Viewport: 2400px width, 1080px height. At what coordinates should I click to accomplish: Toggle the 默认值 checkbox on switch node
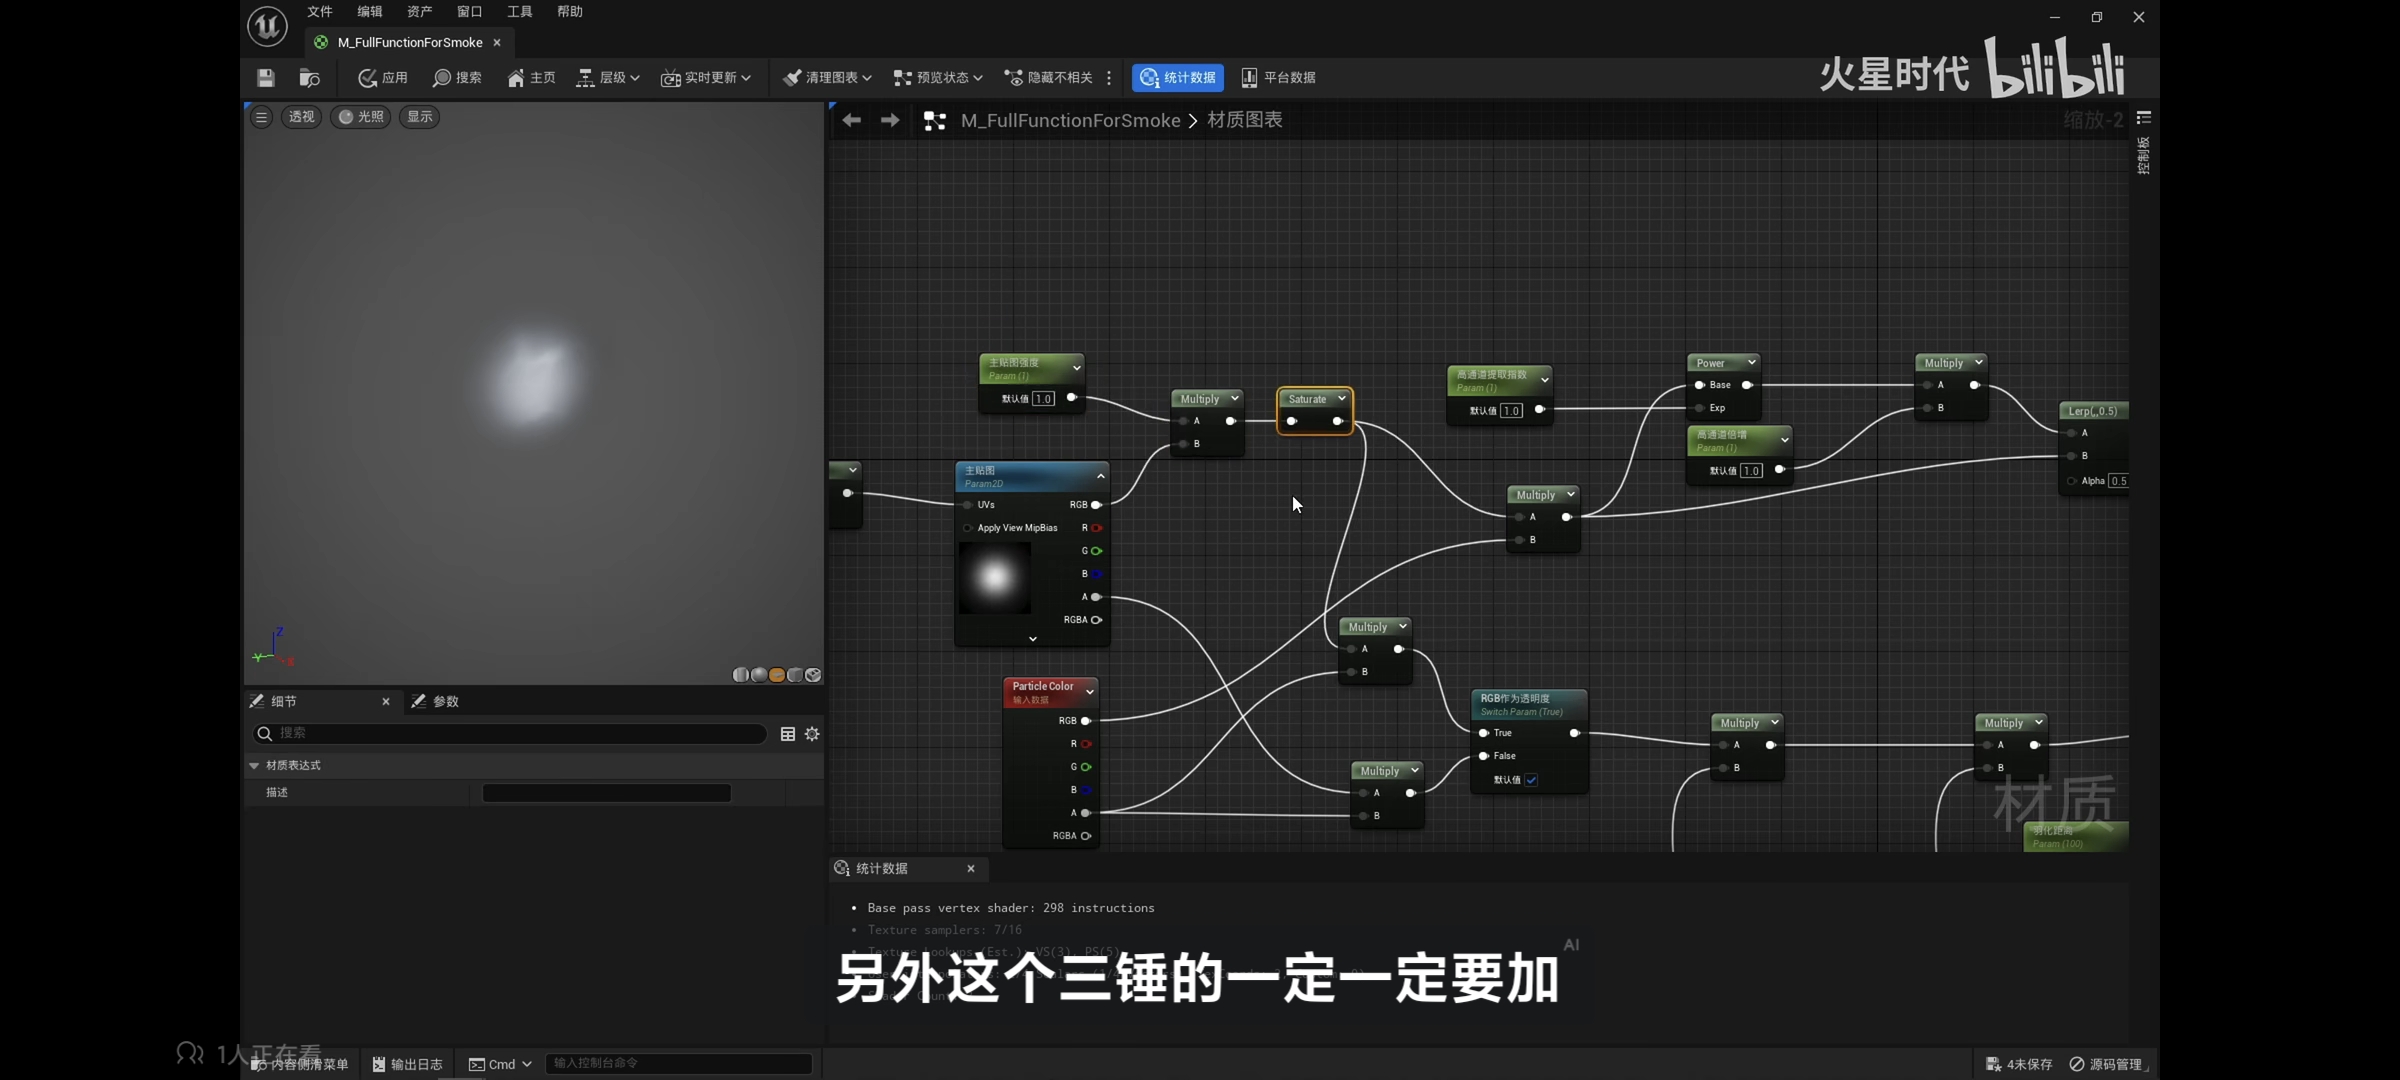(1531, 780)
